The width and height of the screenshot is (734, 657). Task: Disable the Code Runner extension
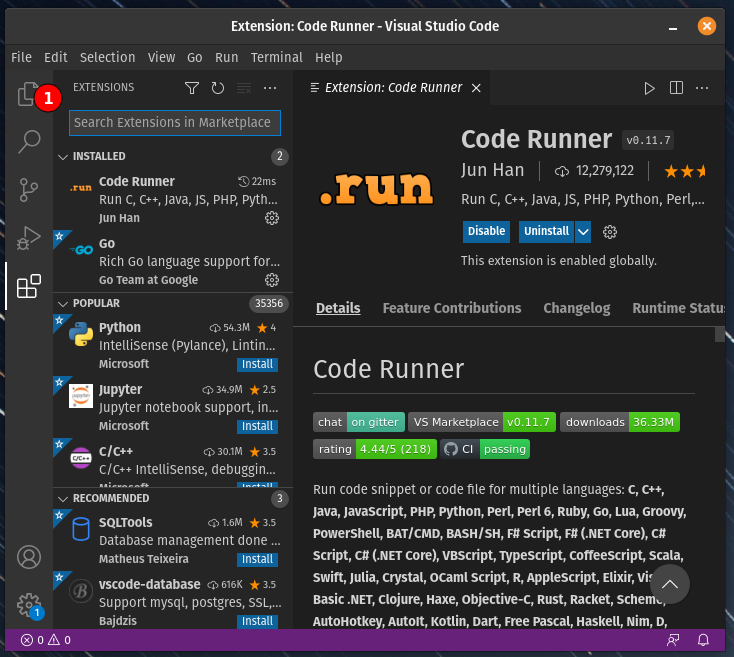(486, 232)
